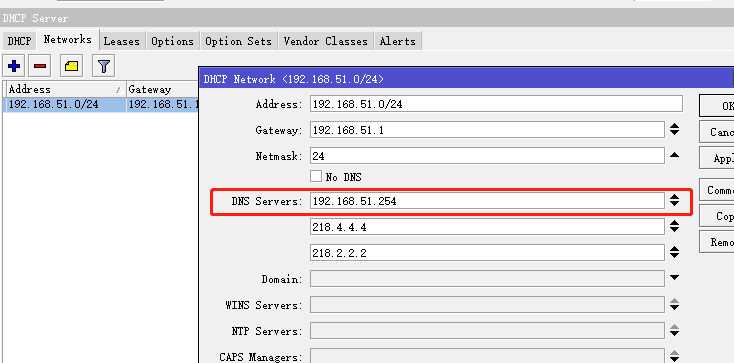Click the Netmask input field
The width and height of the screenshot is (734, 363).
point(487,156)
